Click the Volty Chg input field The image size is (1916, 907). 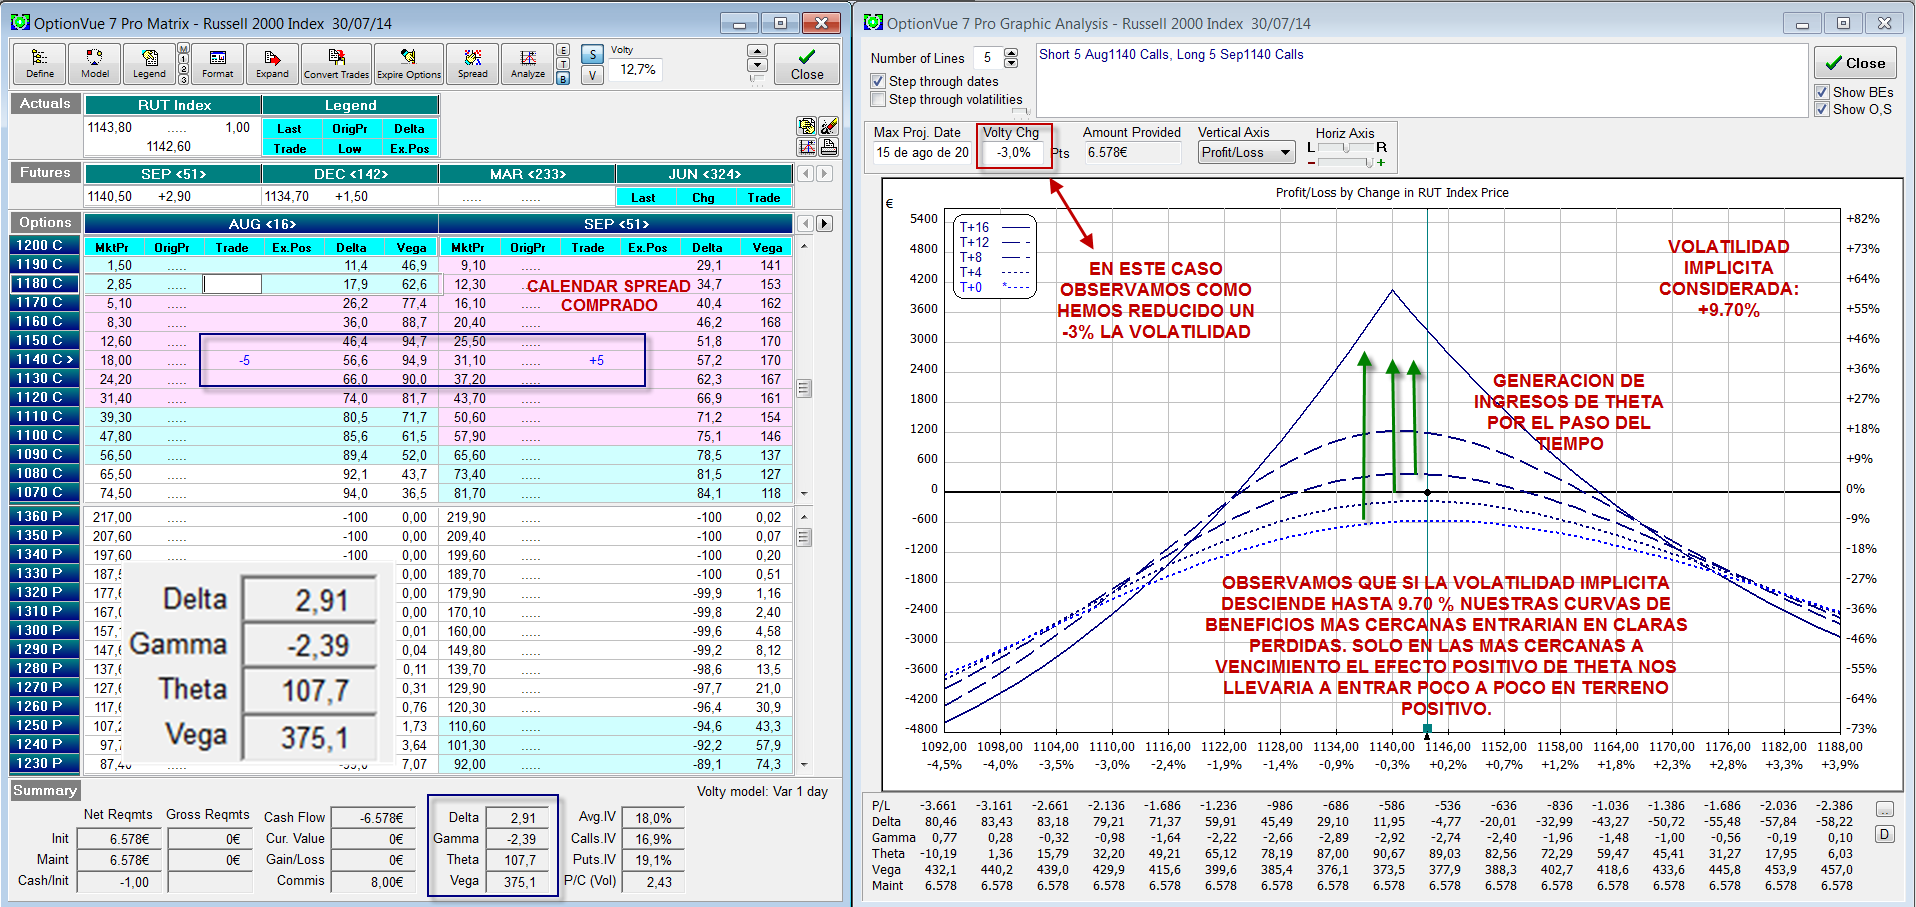coord(1013,152)
